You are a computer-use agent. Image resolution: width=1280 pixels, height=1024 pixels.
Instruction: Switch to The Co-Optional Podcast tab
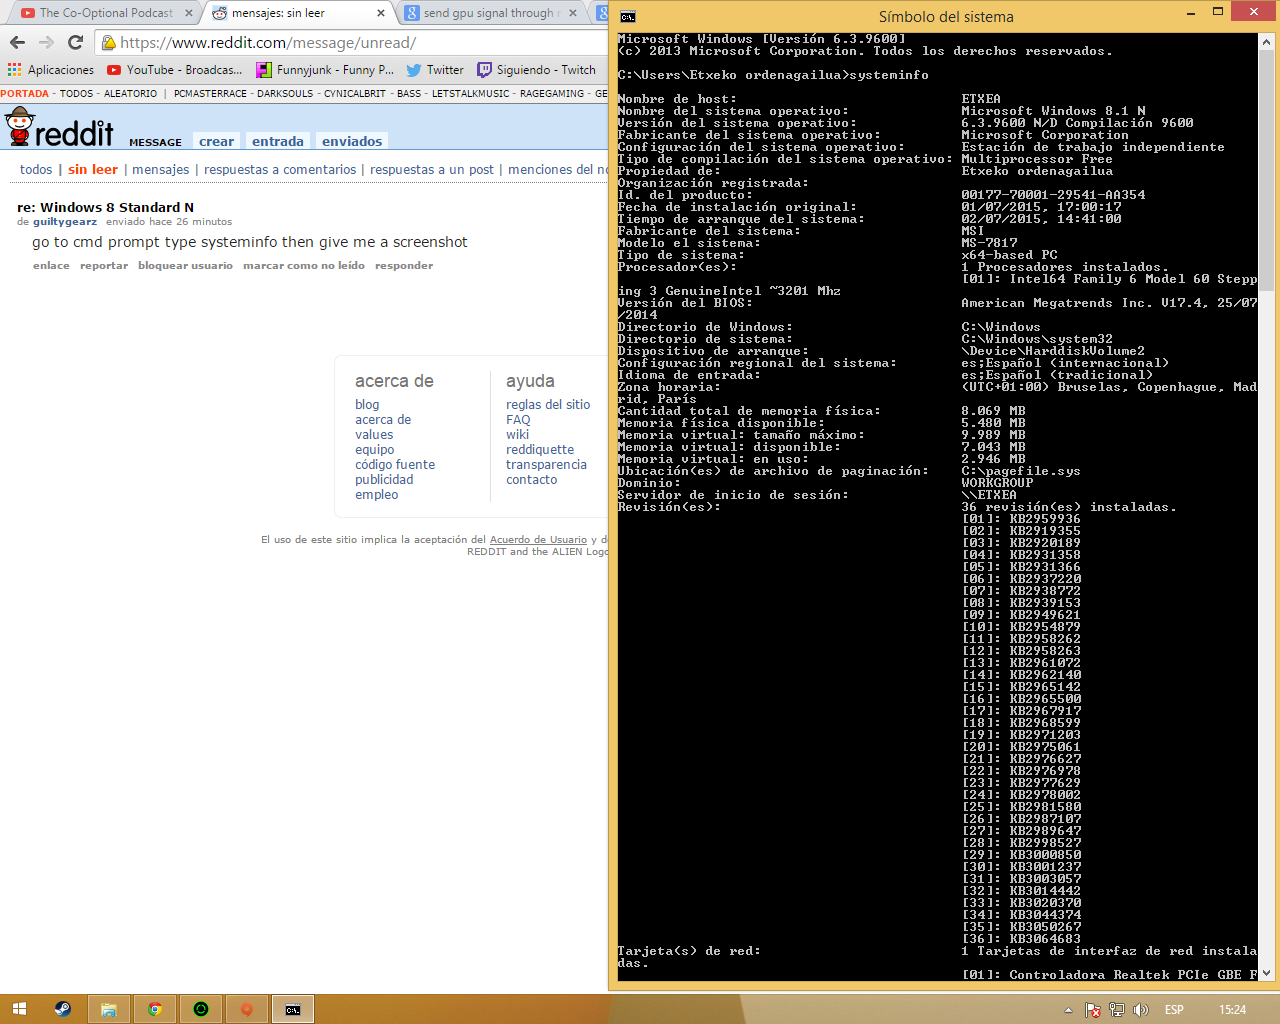[x=106, y=13]
